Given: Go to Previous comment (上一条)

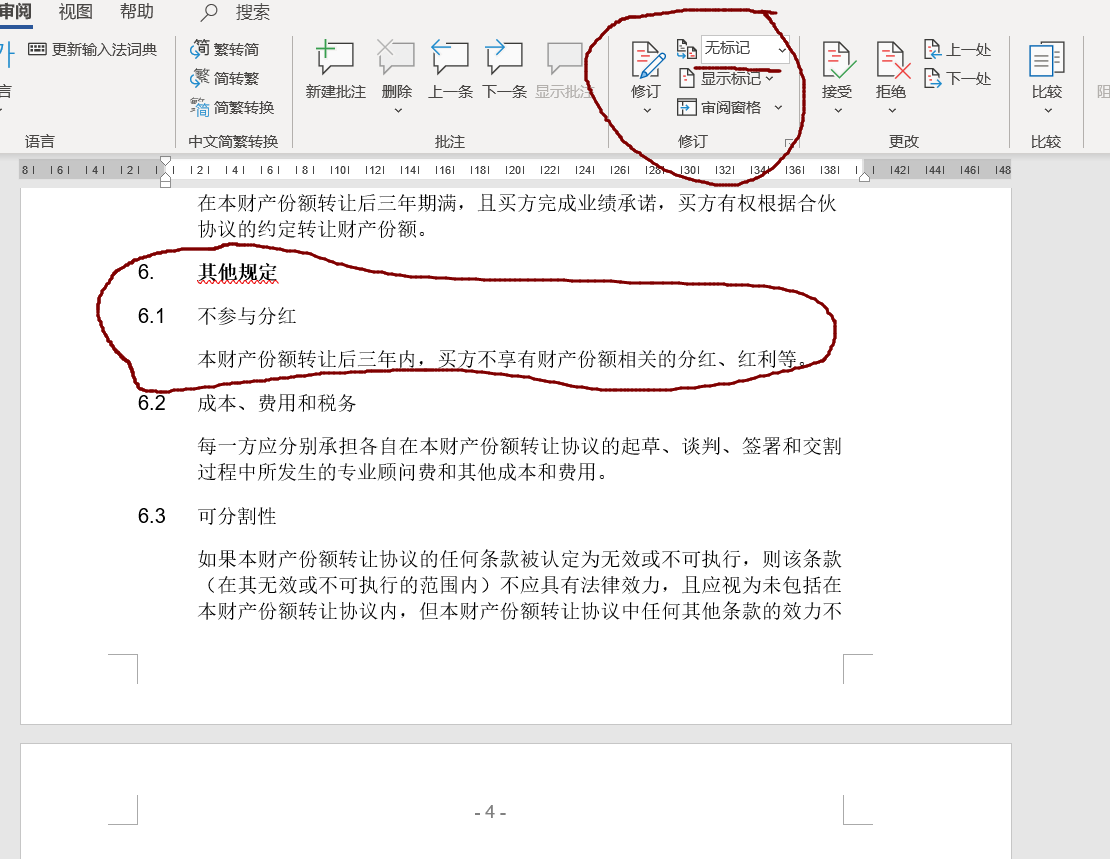Looking at the screenshot, I should pos(450,58).
